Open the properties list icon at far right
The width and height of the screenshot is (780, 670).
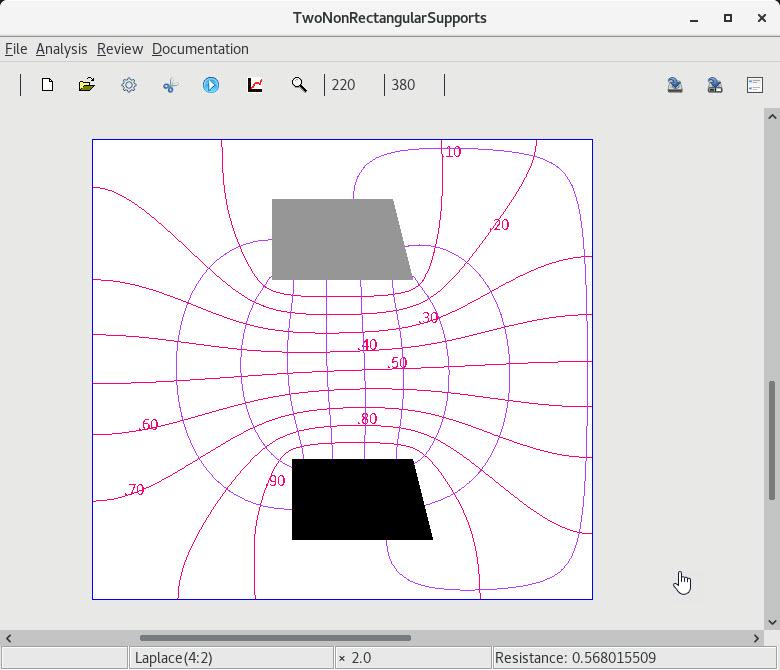(755, 85)
